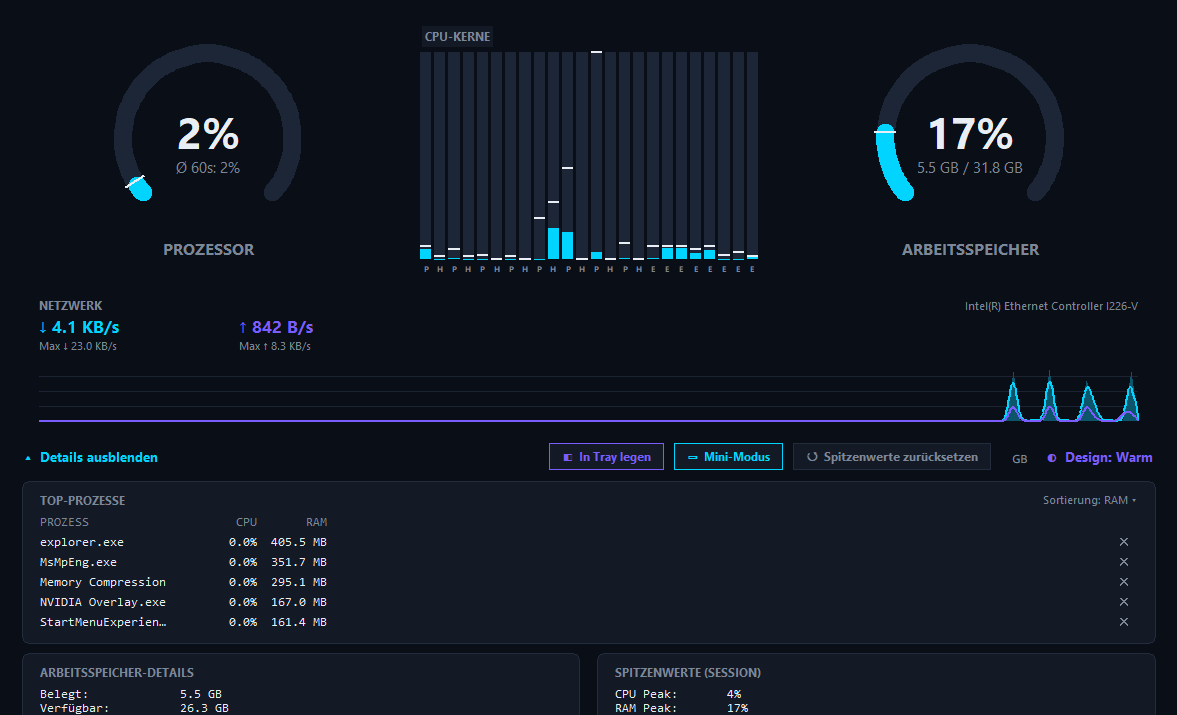
Task: Click the '26.3 GB' available memory value
Action: pos(204,707)
